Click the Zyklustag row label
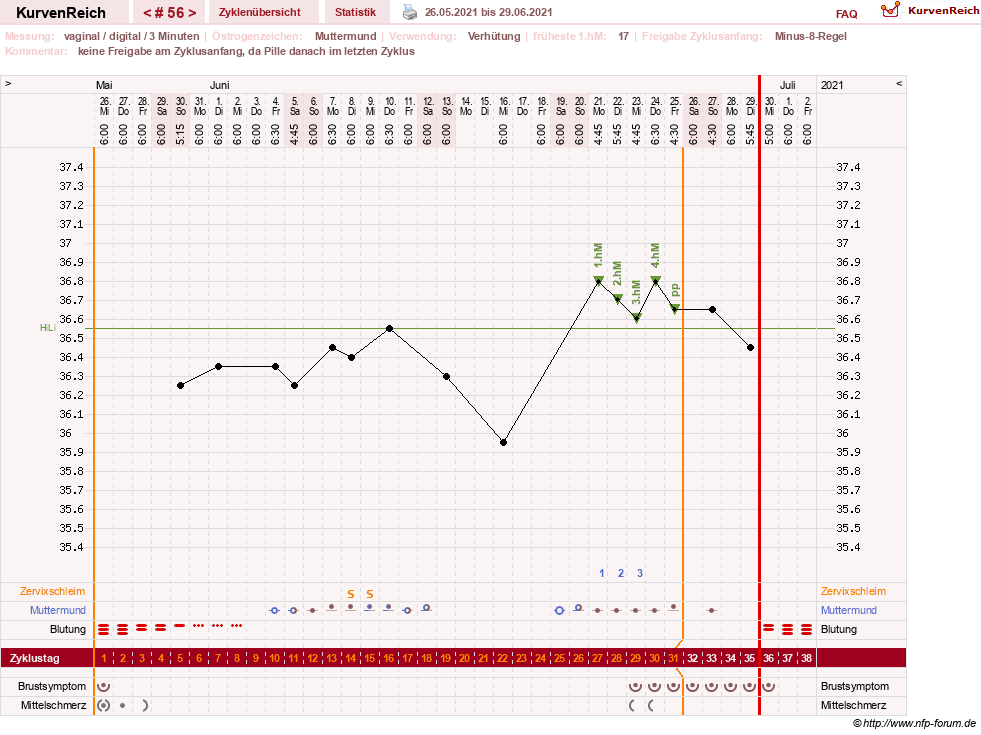This screenshot has height=735, width=981. (34, 658)
